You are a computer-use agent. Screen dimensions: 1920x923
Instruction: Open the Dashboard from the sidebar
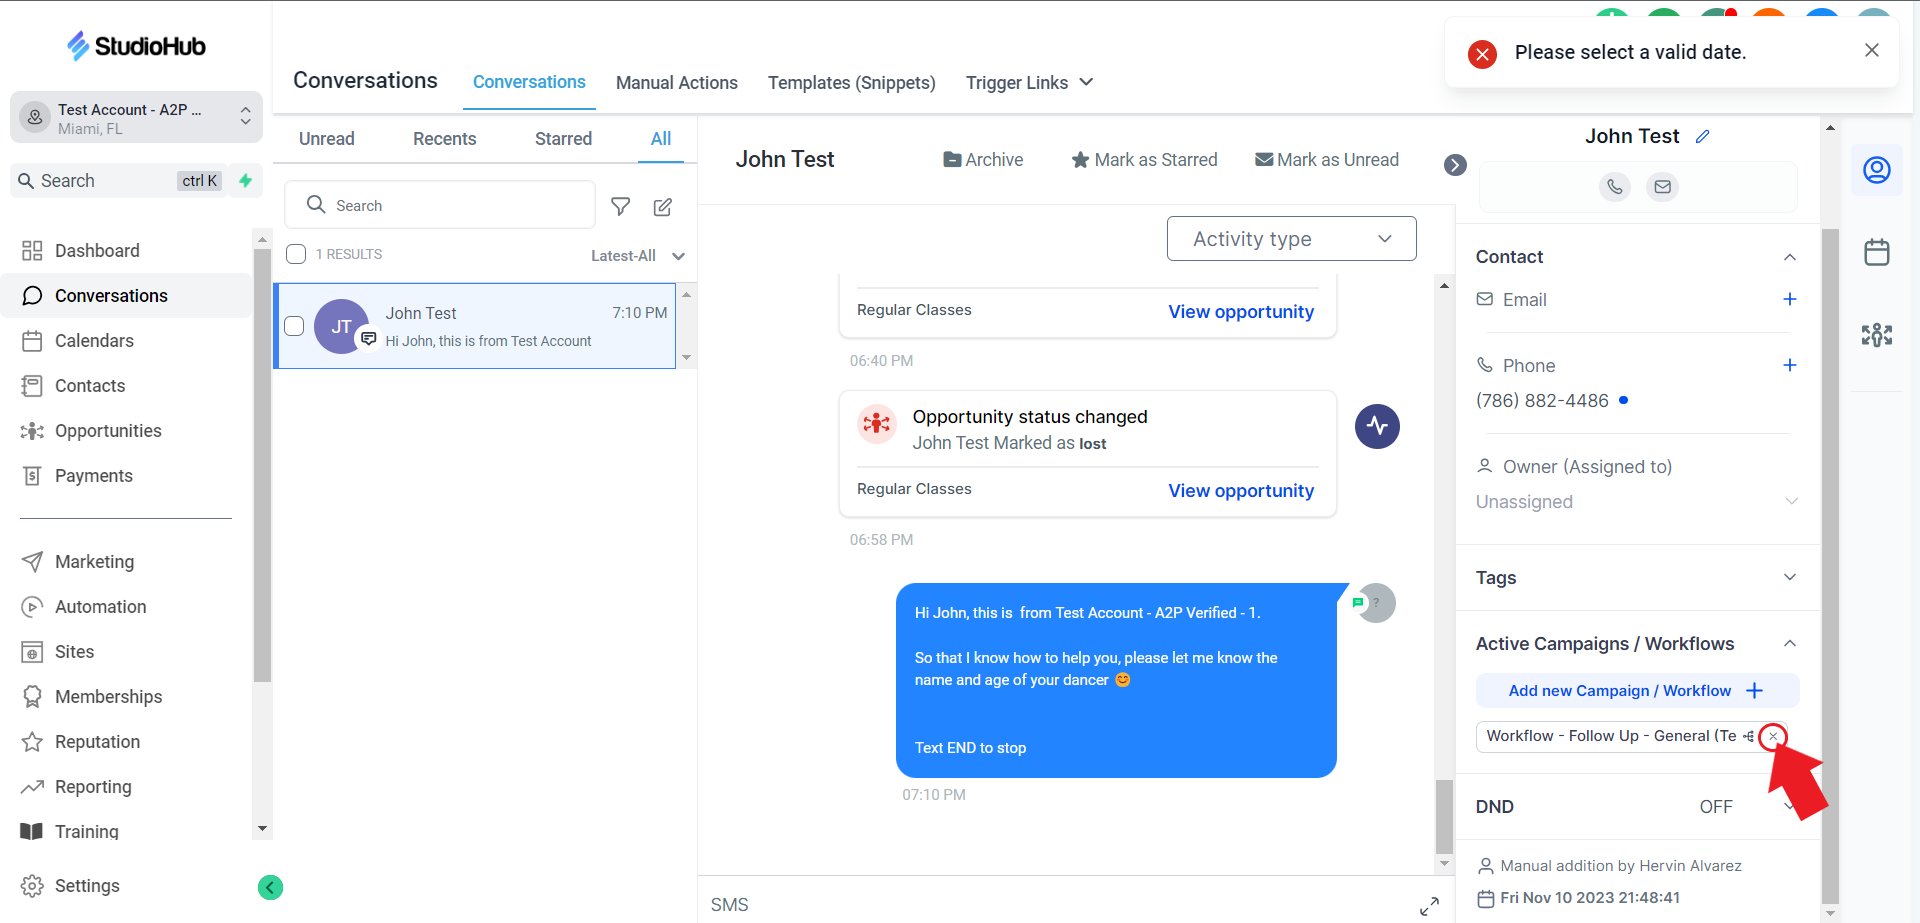pos(97,251)
